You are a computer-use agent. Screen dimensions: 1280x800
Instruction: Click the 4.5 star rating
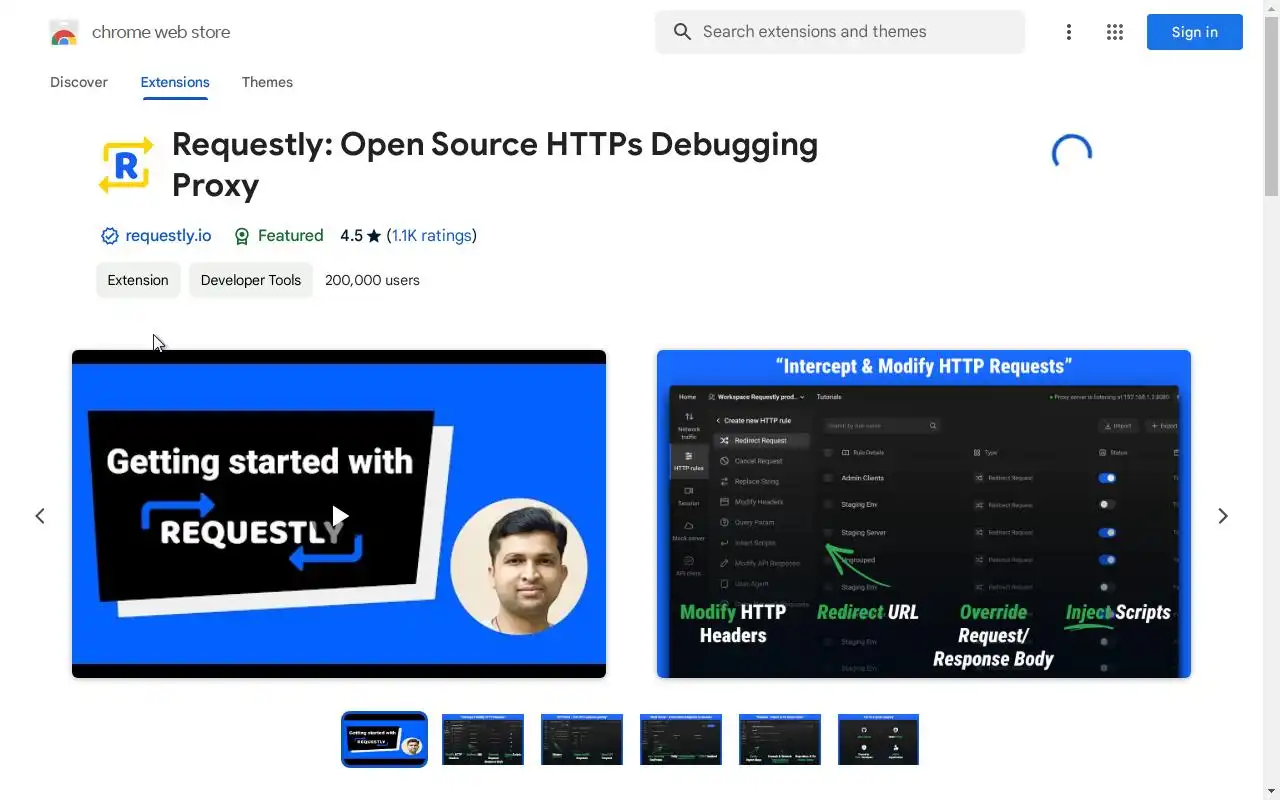pyautogui.click(x=360, y=236)
